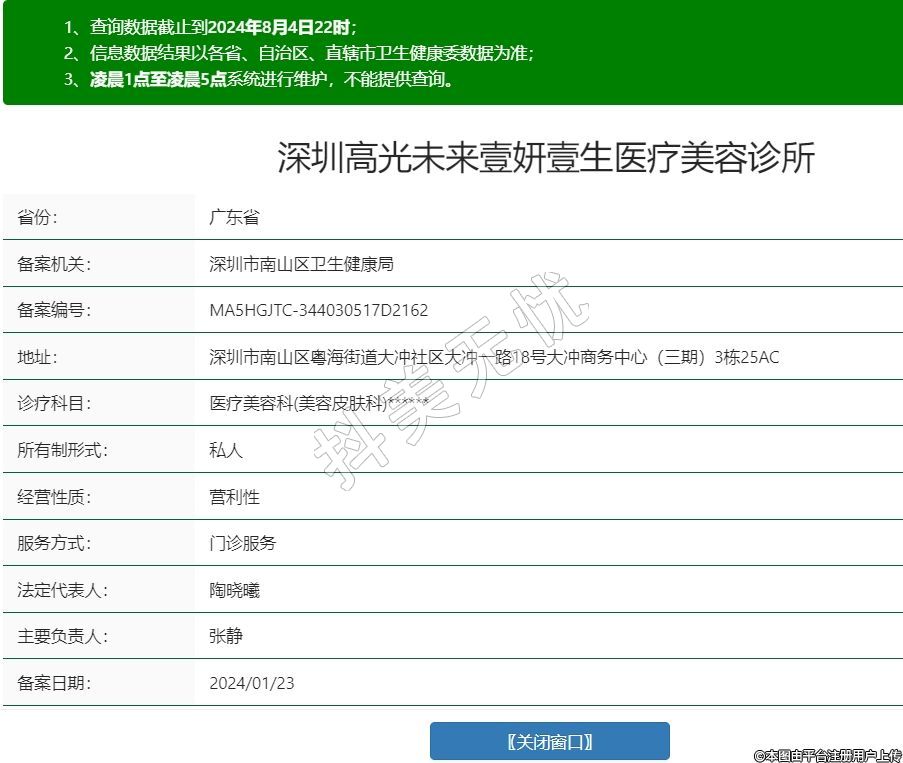Select the 备案编号 value MA5HGJTC-344030517D2162
This screenshot has height=763, width=903.
pos(318,310)
